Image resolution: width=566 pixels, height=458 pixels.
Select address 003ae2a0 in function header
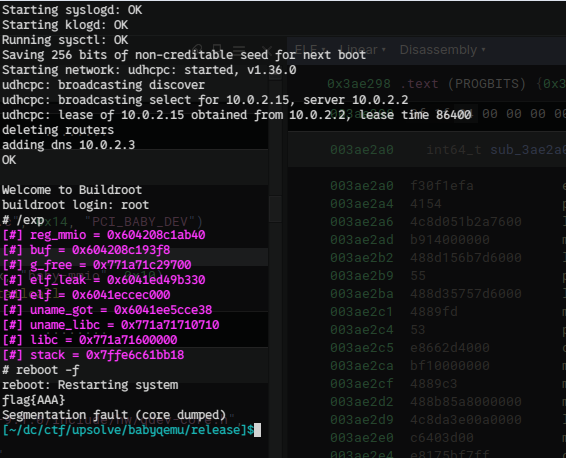click(x=362, y=149)
